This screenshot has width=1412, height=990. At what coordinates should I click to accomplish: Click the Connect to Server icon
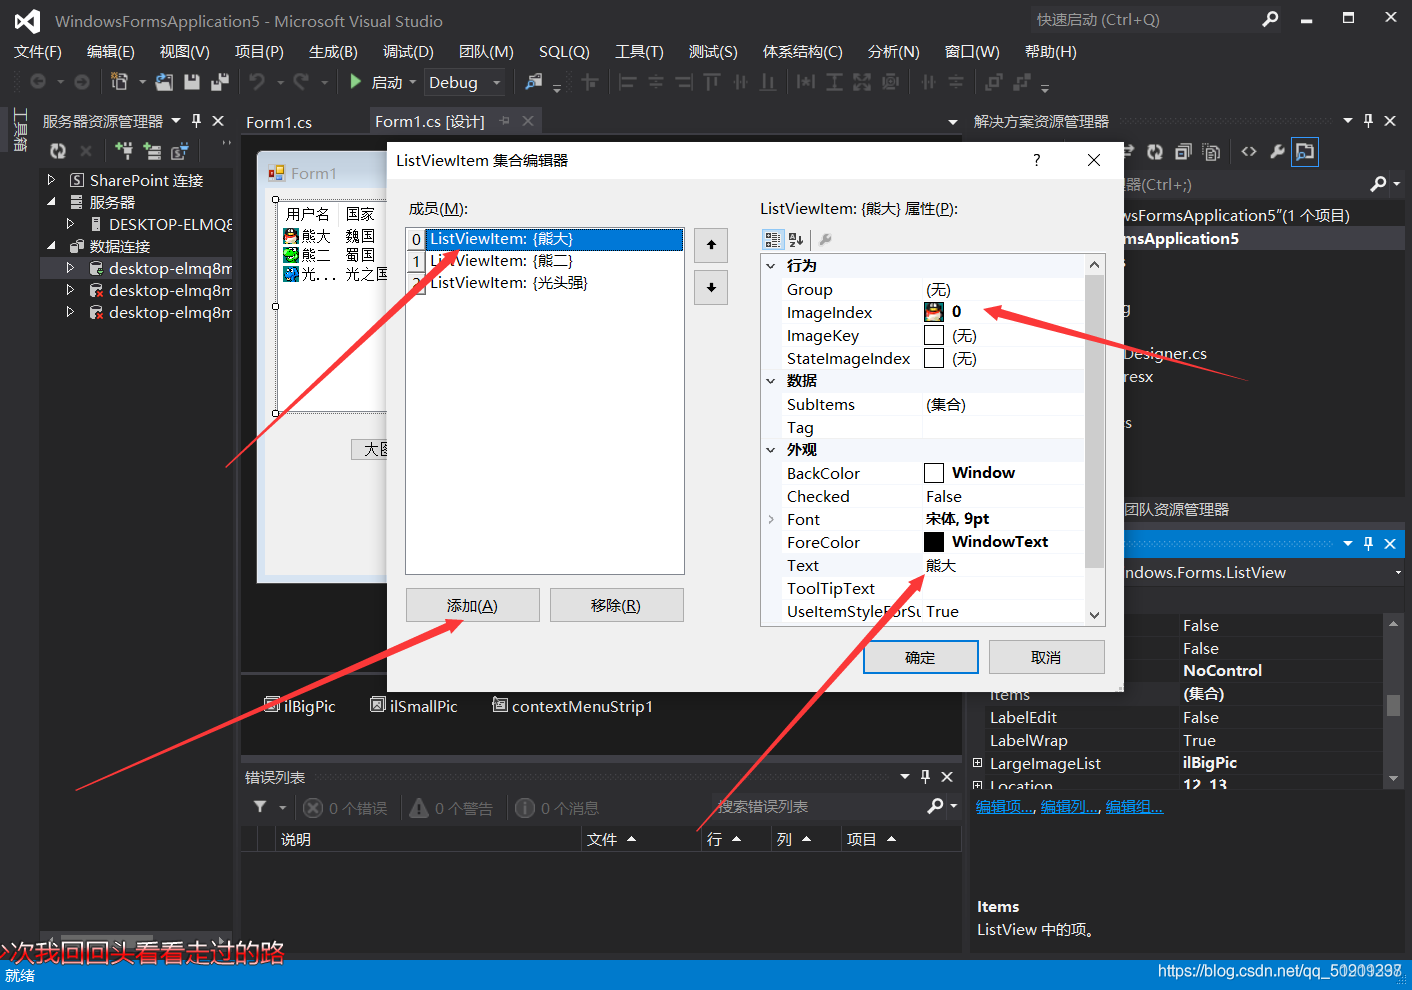[152, 151]
